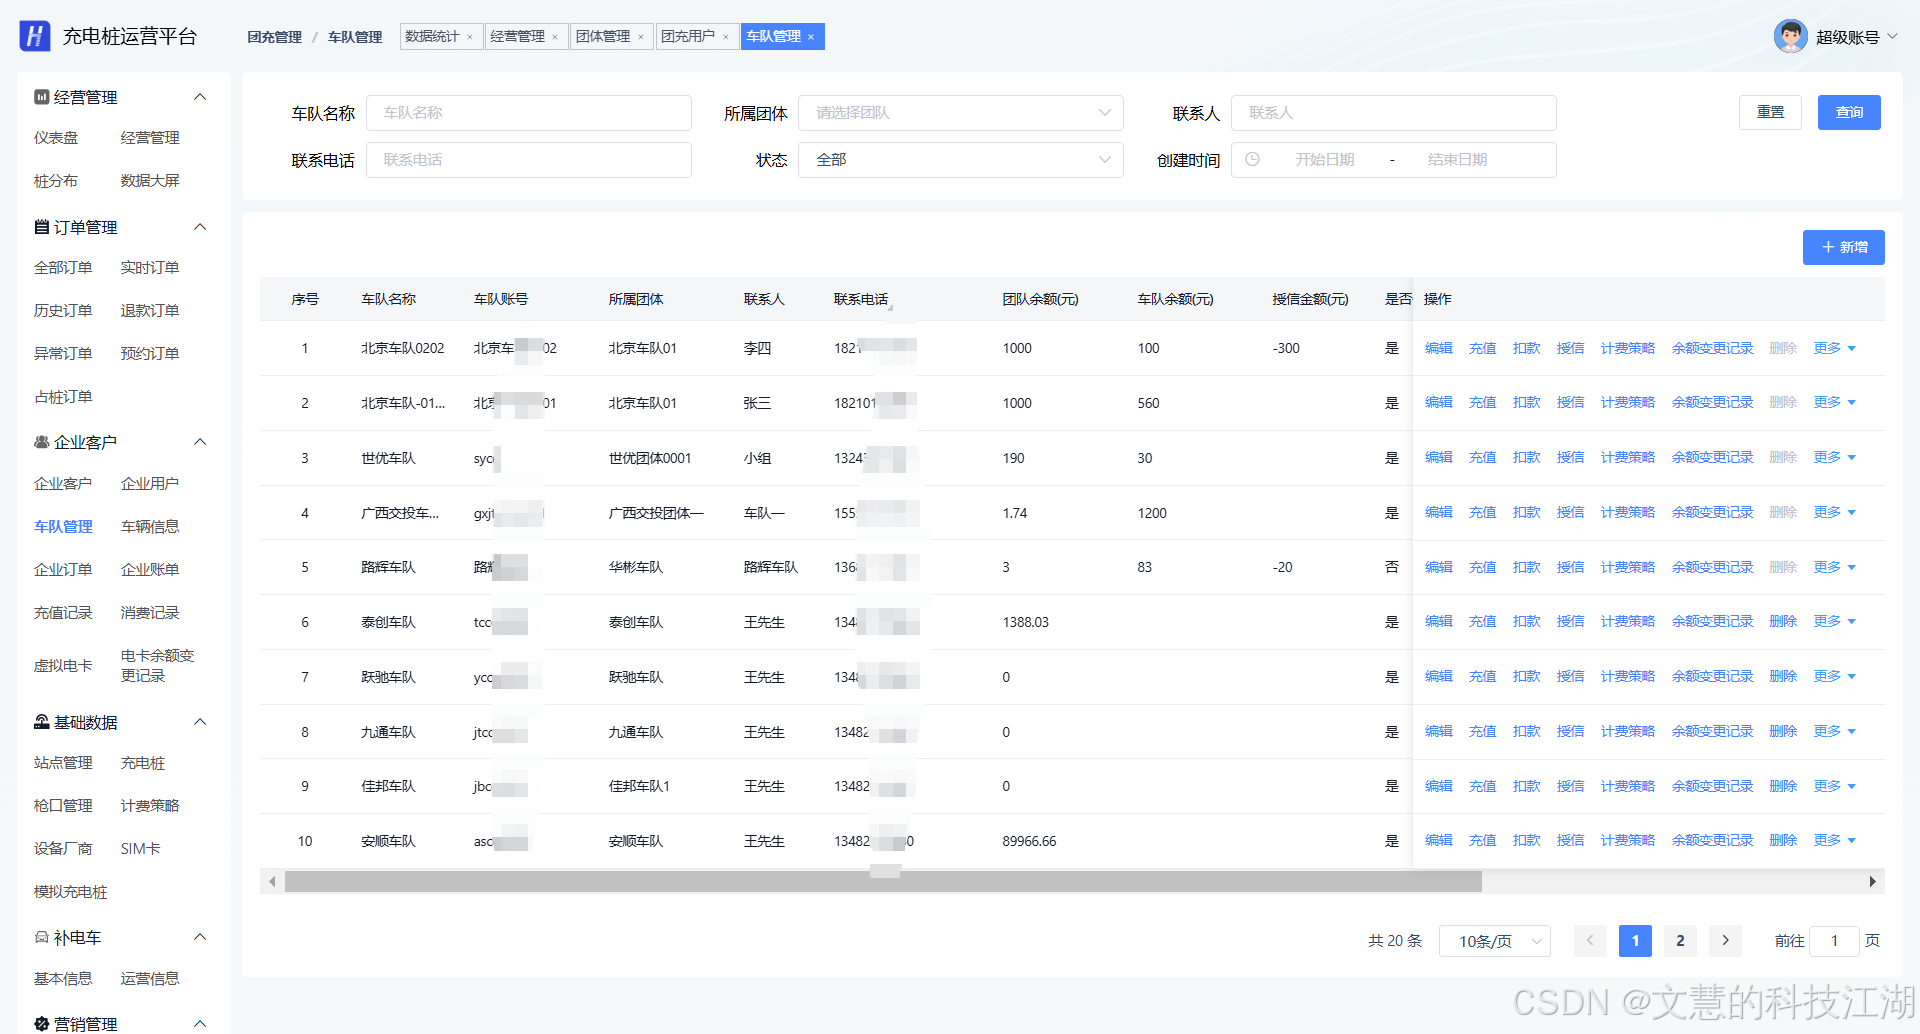This screenshot has height=1034, width=1920.
Task: Go to next page arrow
Action: tap(1725, 941)
